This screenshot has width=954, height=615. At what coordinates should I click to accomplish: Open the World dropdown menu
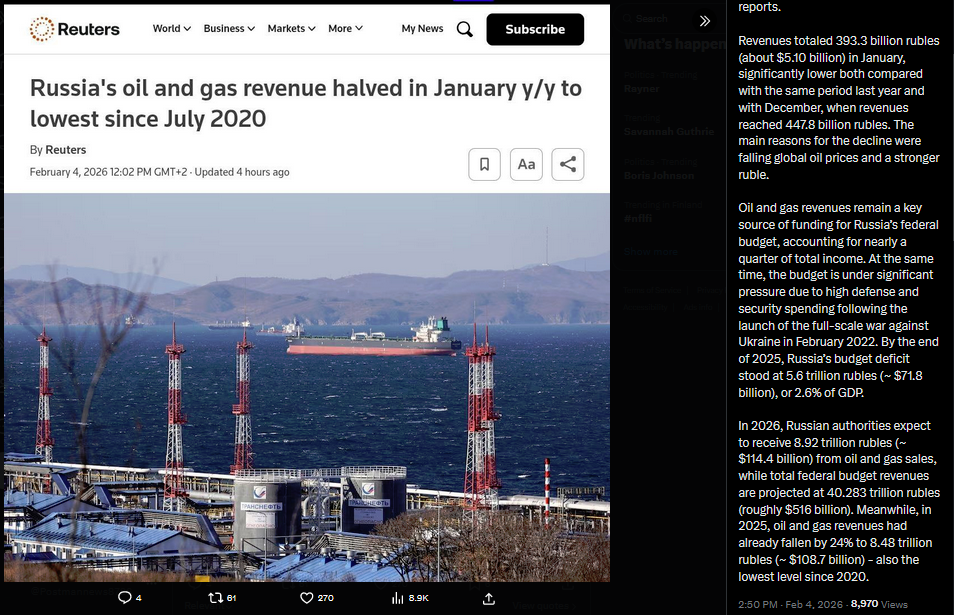tap(172, 29)
